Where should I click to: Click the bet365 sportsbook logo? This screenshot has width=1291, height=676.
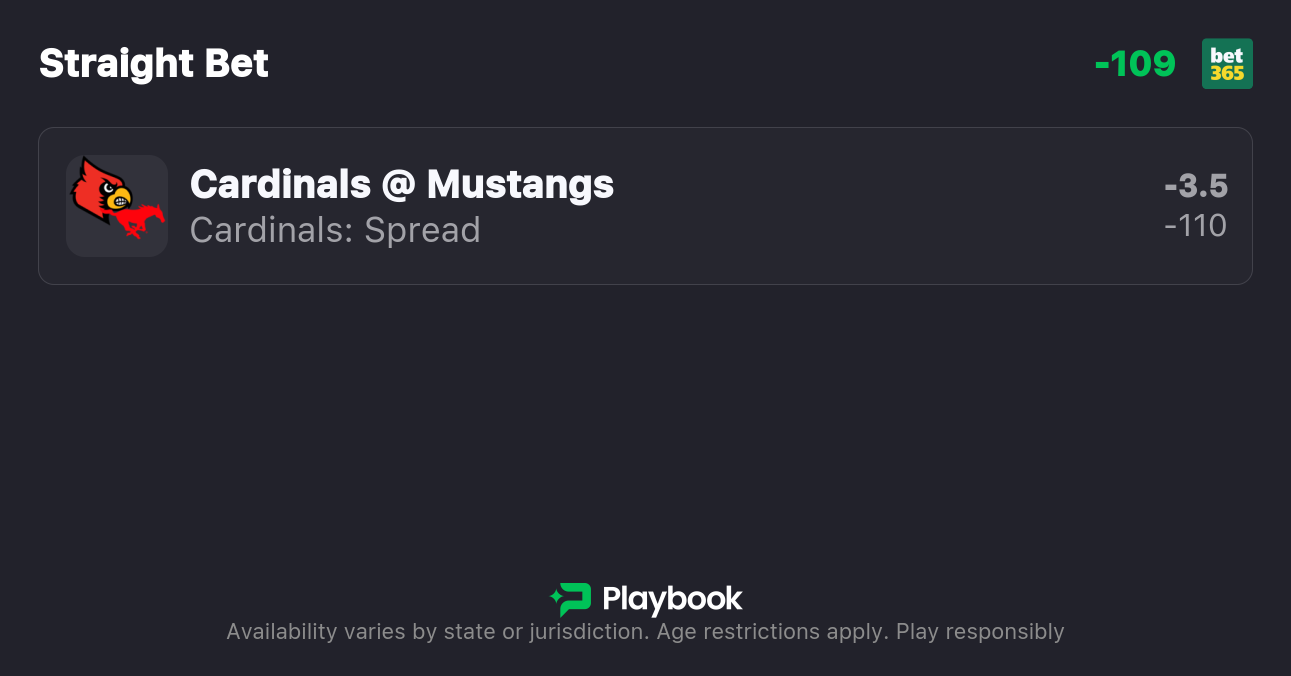(x=1227, y=63)
